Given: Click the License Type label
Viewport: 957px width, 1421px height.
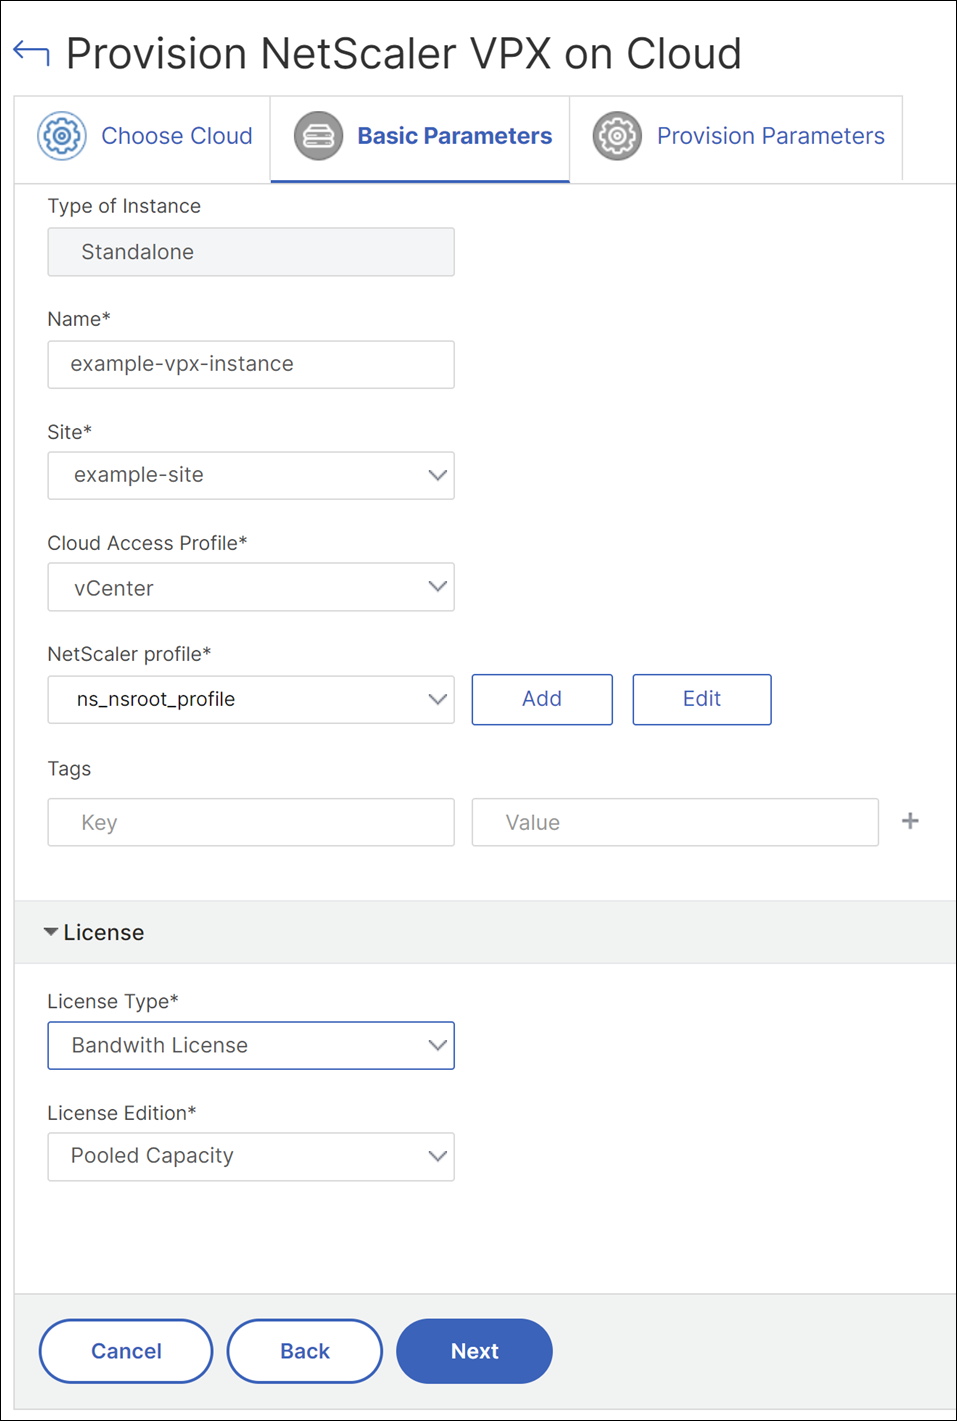Looking at the screenshot, I should point(113,1001).
